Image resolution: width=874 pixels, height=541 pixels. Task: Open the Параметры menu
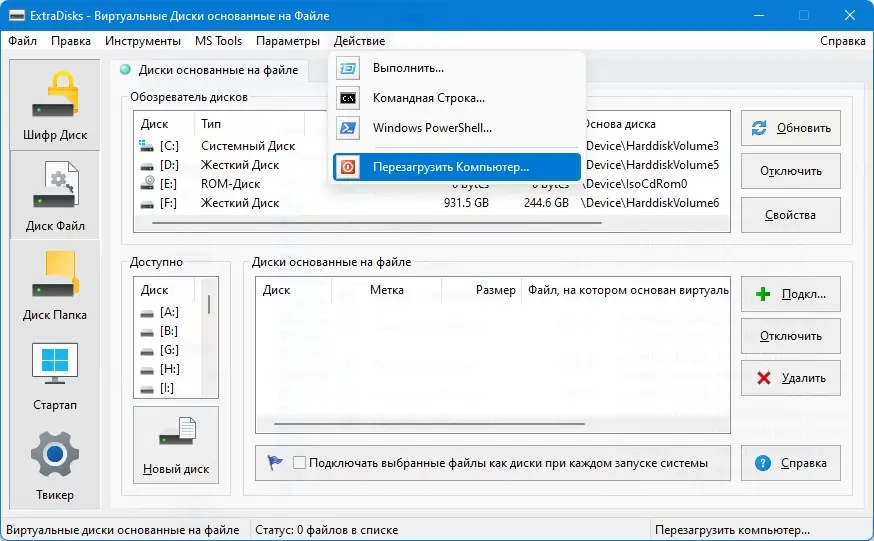(x=288, y=41)
